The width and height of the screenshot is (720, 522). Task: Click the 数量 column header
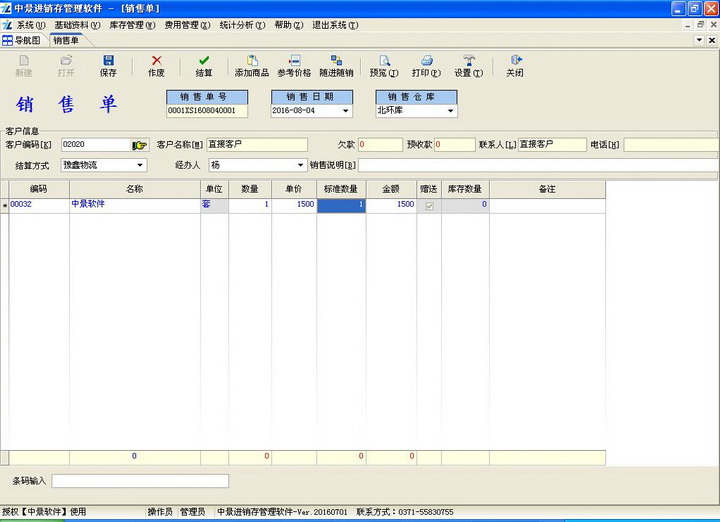coord(250,189)
